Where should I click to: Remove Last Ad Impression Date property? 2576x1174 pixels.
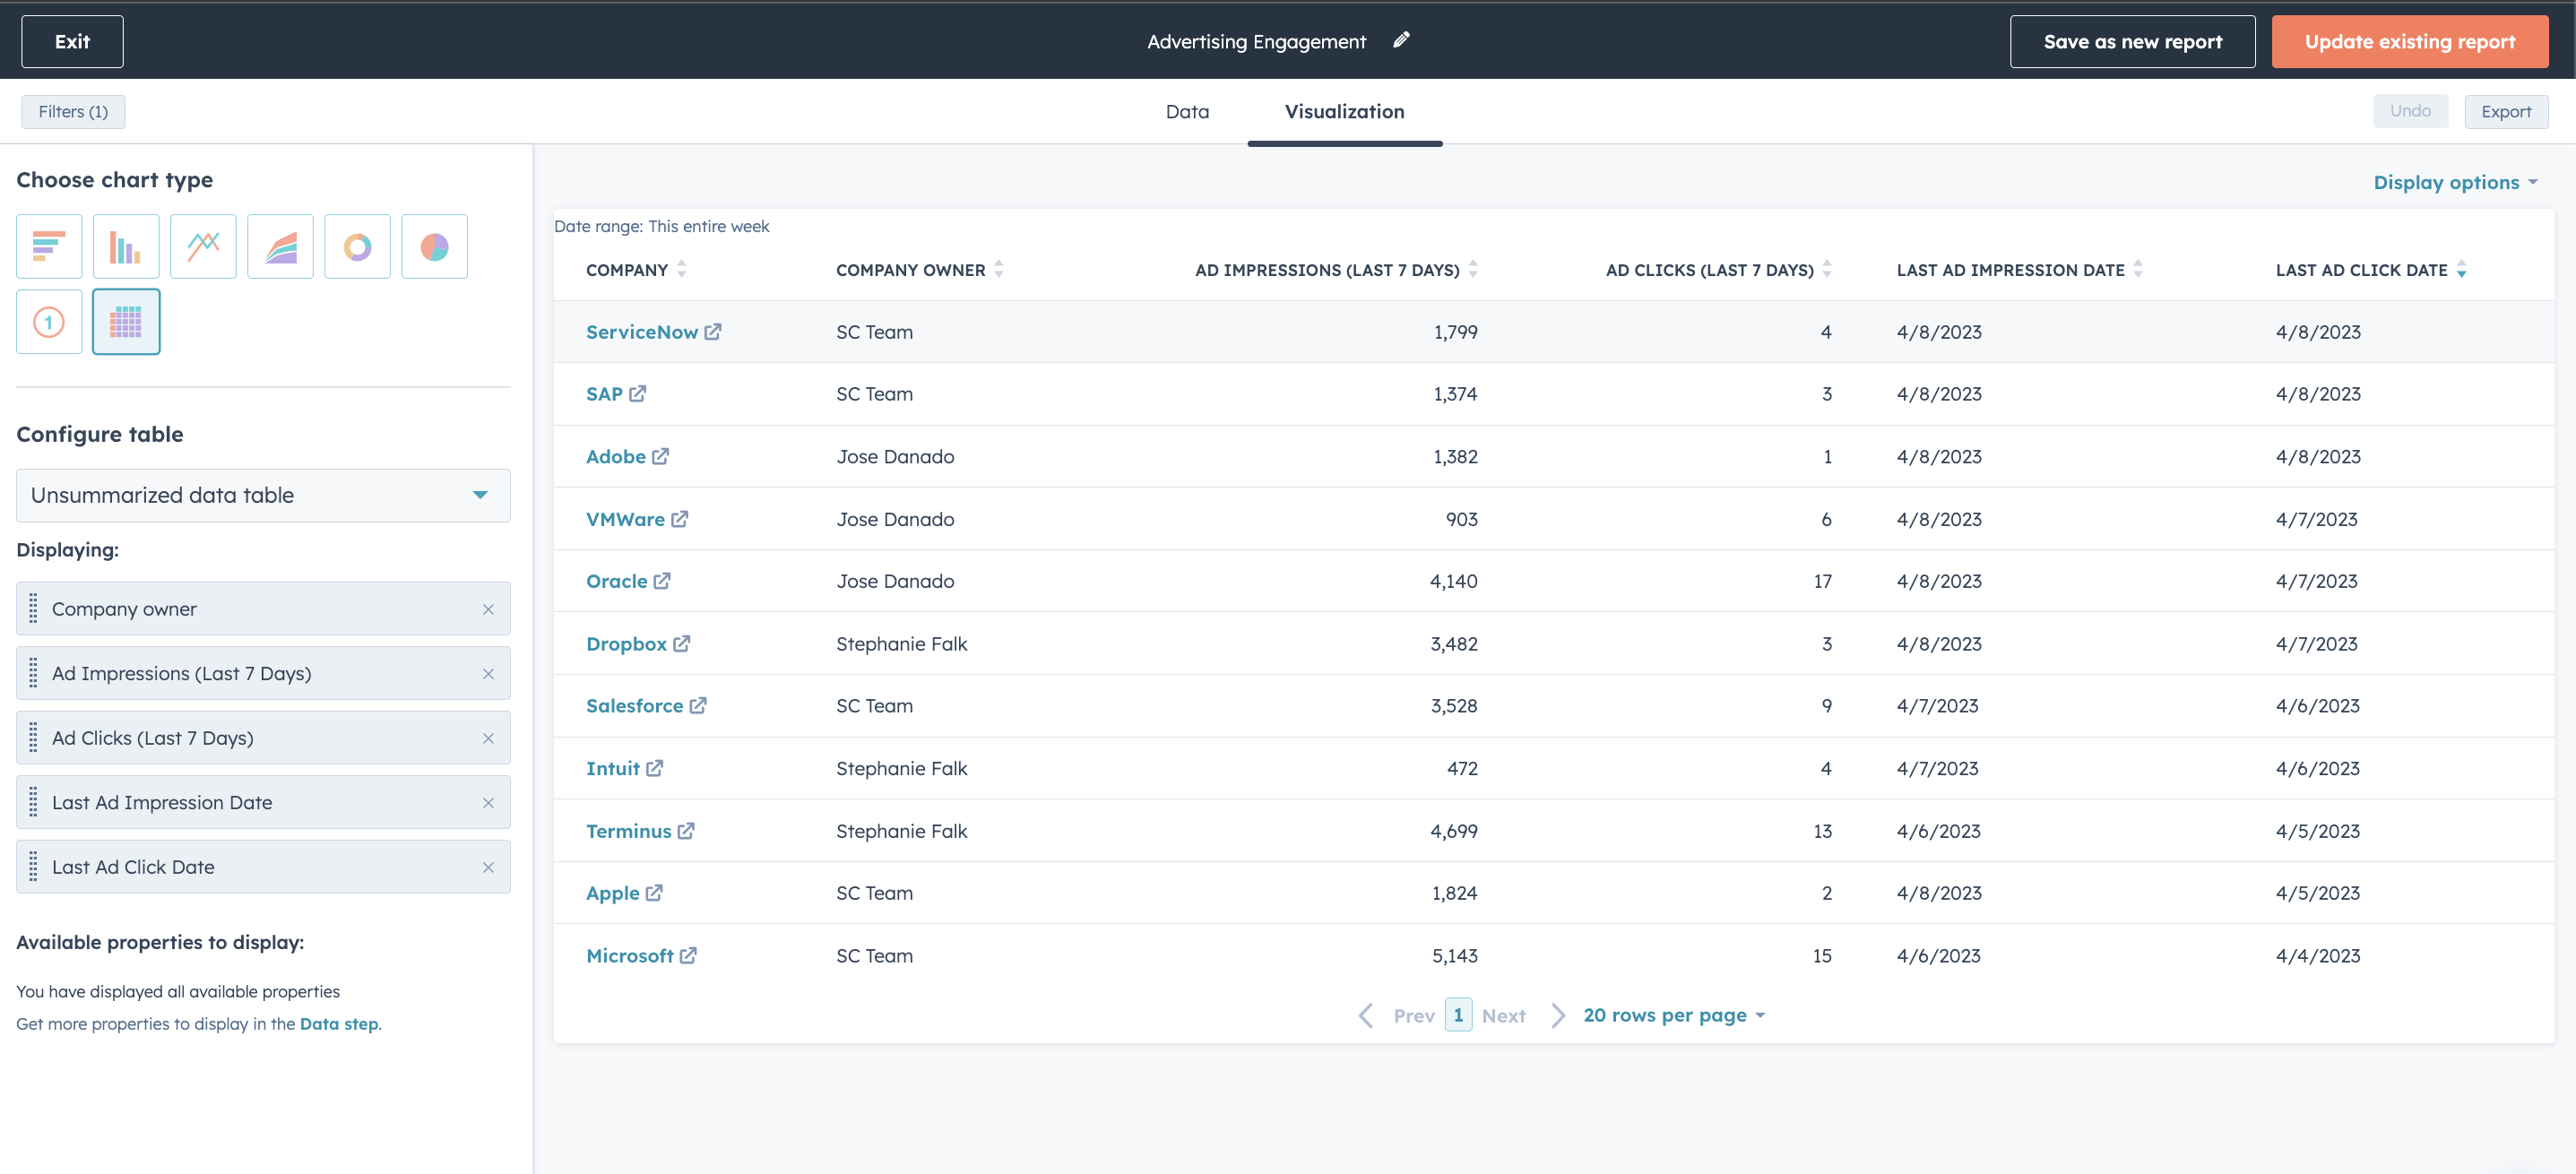[488, 803]
